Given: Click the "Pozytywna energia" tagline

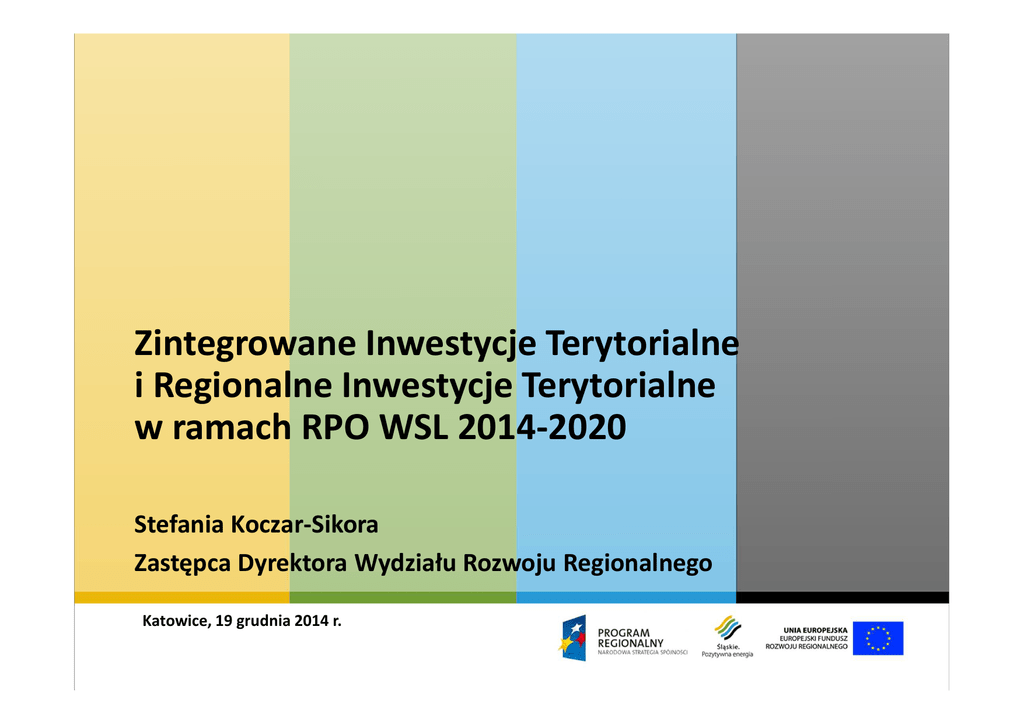Looking at the screenshot, I should point(727,654).
